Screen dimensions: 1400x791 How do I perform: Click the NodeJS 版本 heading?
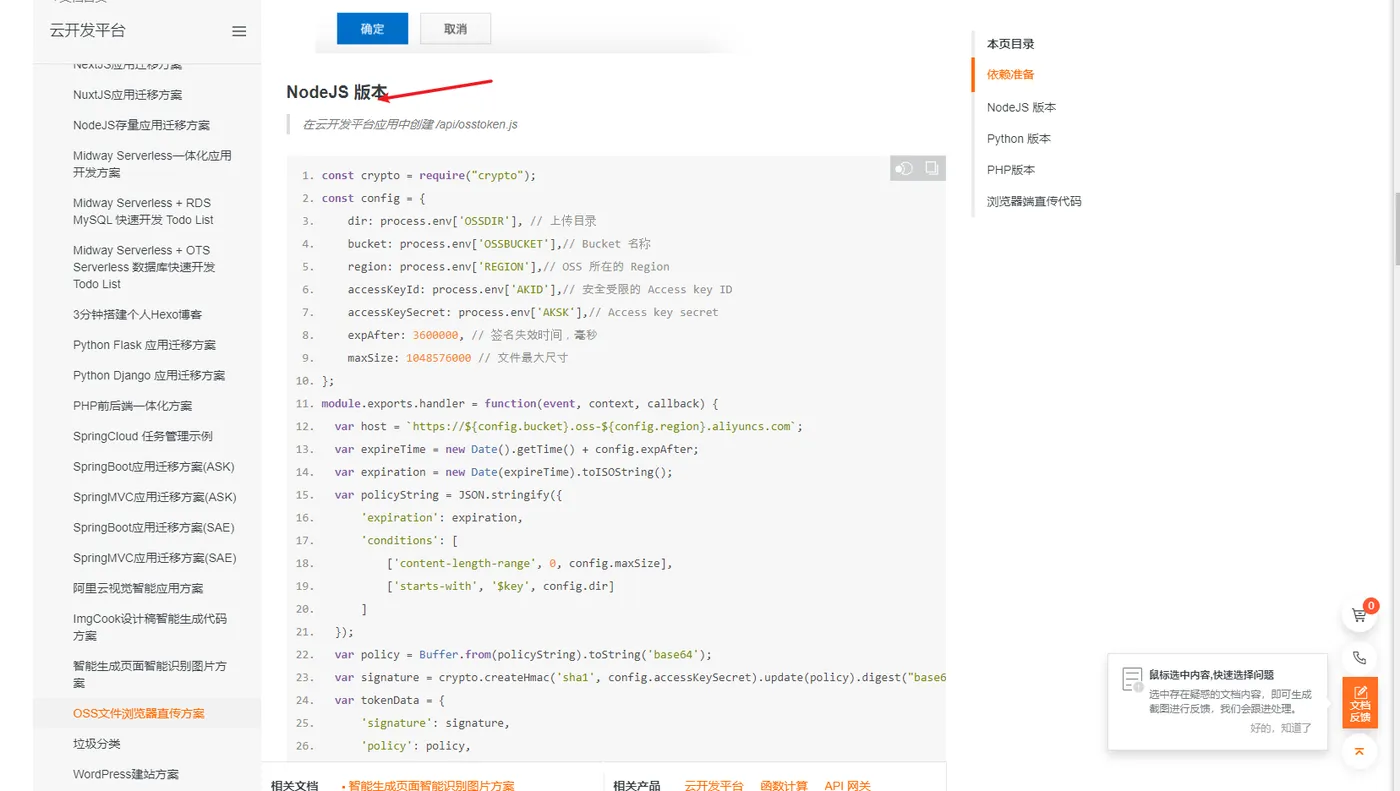click(337, 92)
